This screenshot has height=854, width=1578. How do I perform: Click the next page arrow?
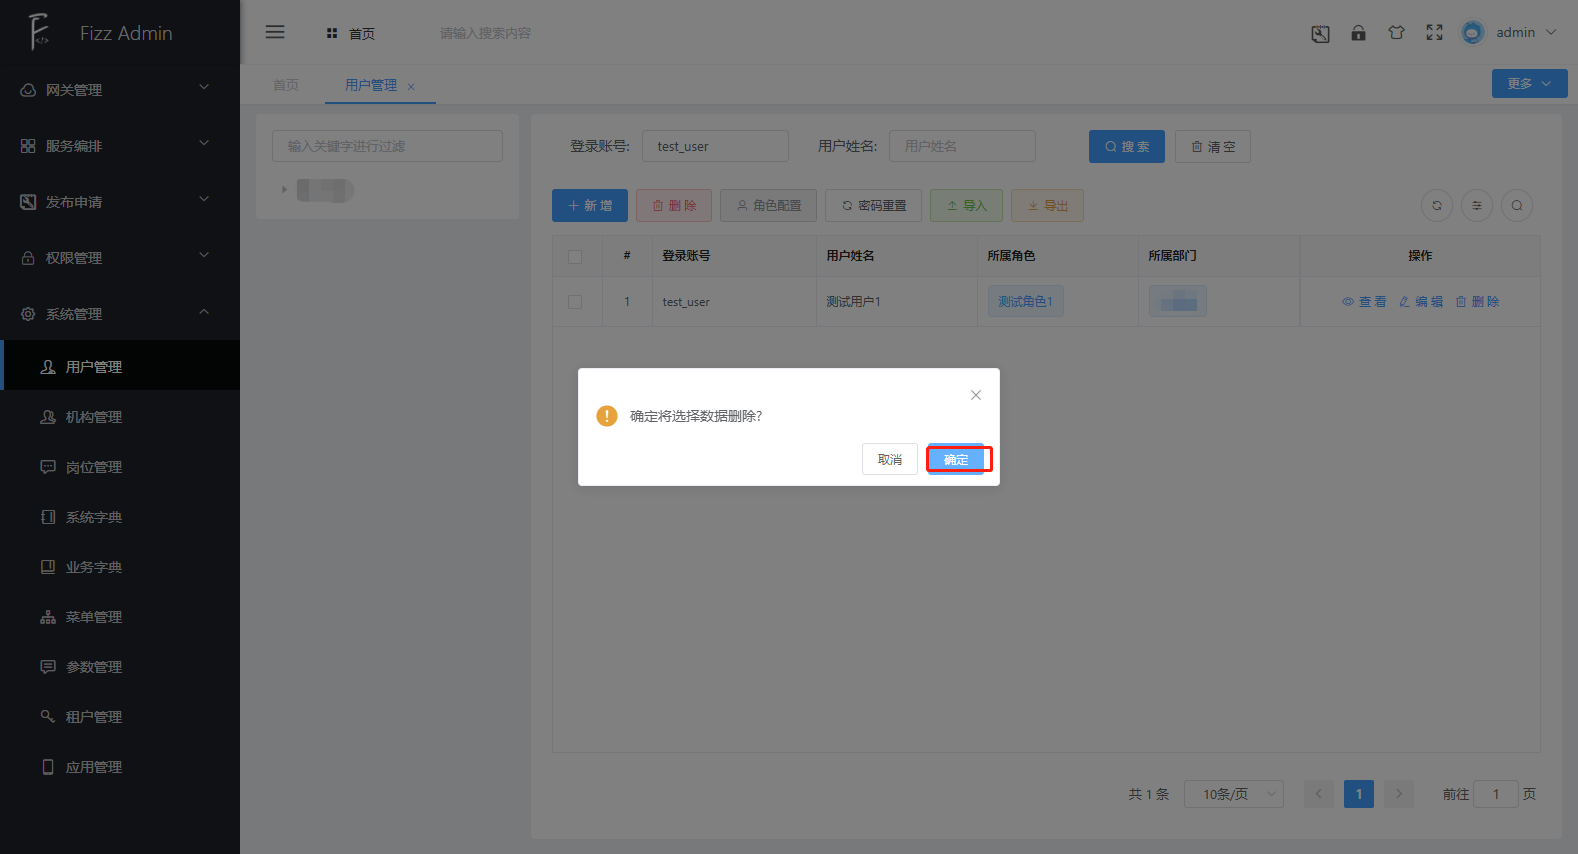click(1399, 794)
